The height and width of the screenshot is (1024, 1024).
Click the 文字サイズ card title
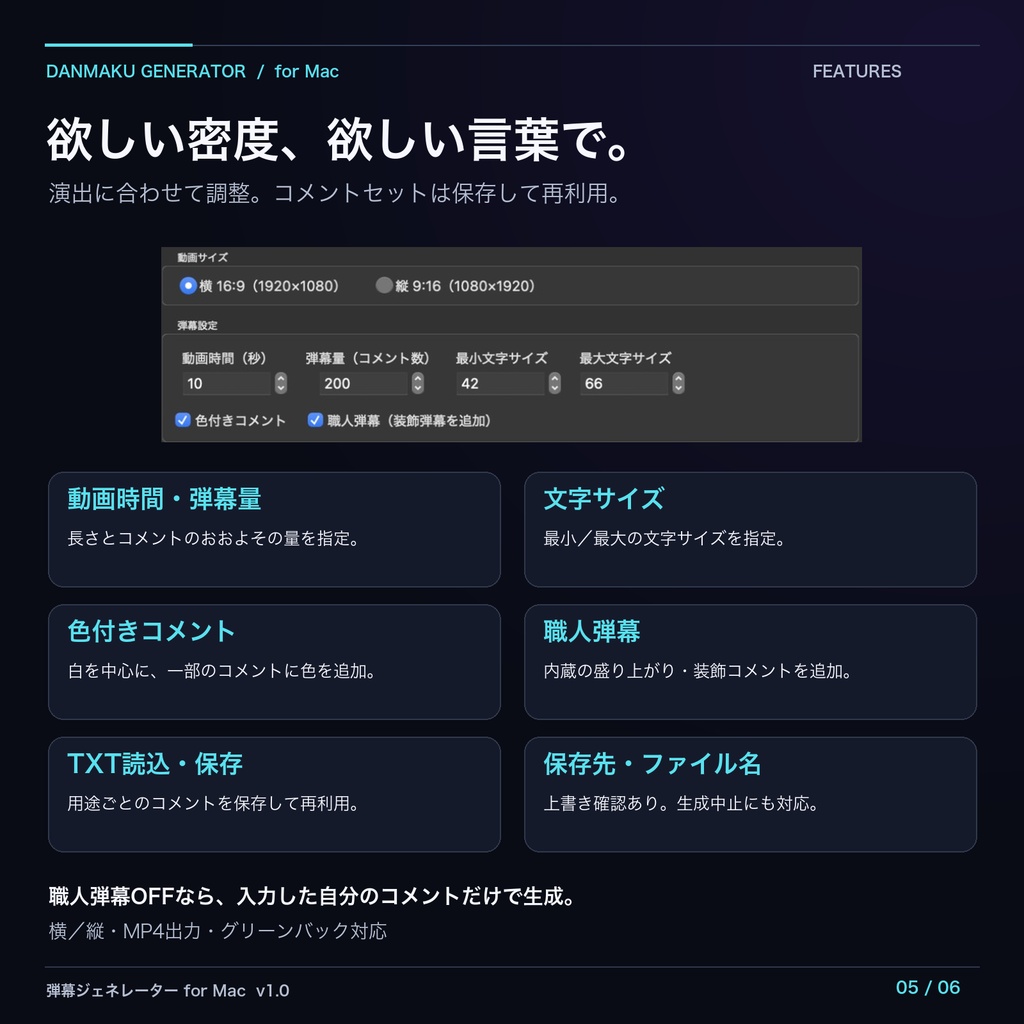coord(604,499)
